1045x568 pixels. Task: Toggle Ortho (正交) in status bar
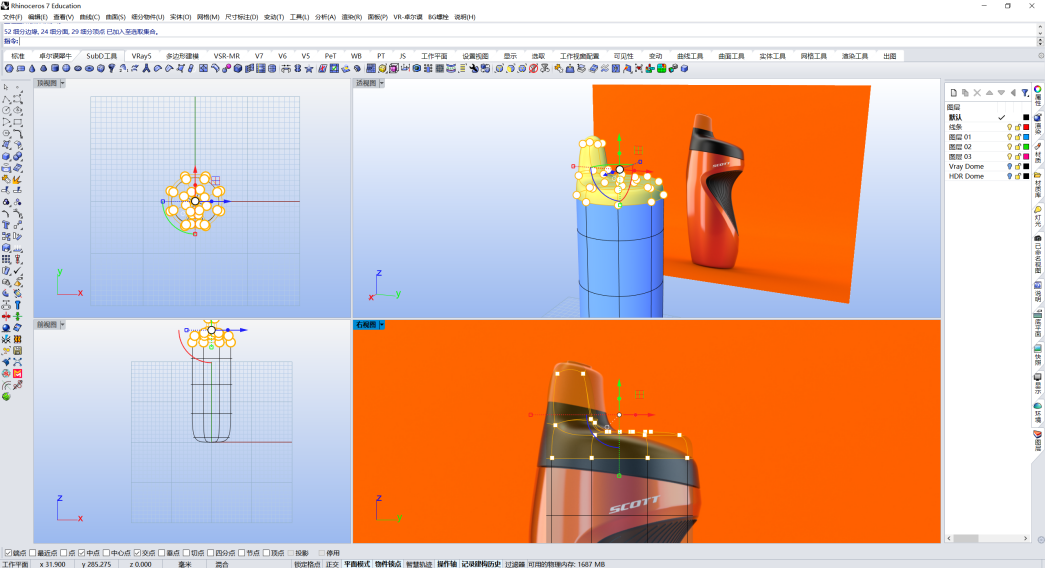(332, 564)
